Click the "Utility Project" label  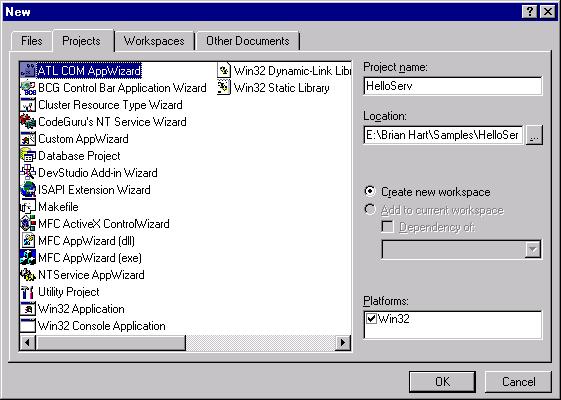point(69,292)
